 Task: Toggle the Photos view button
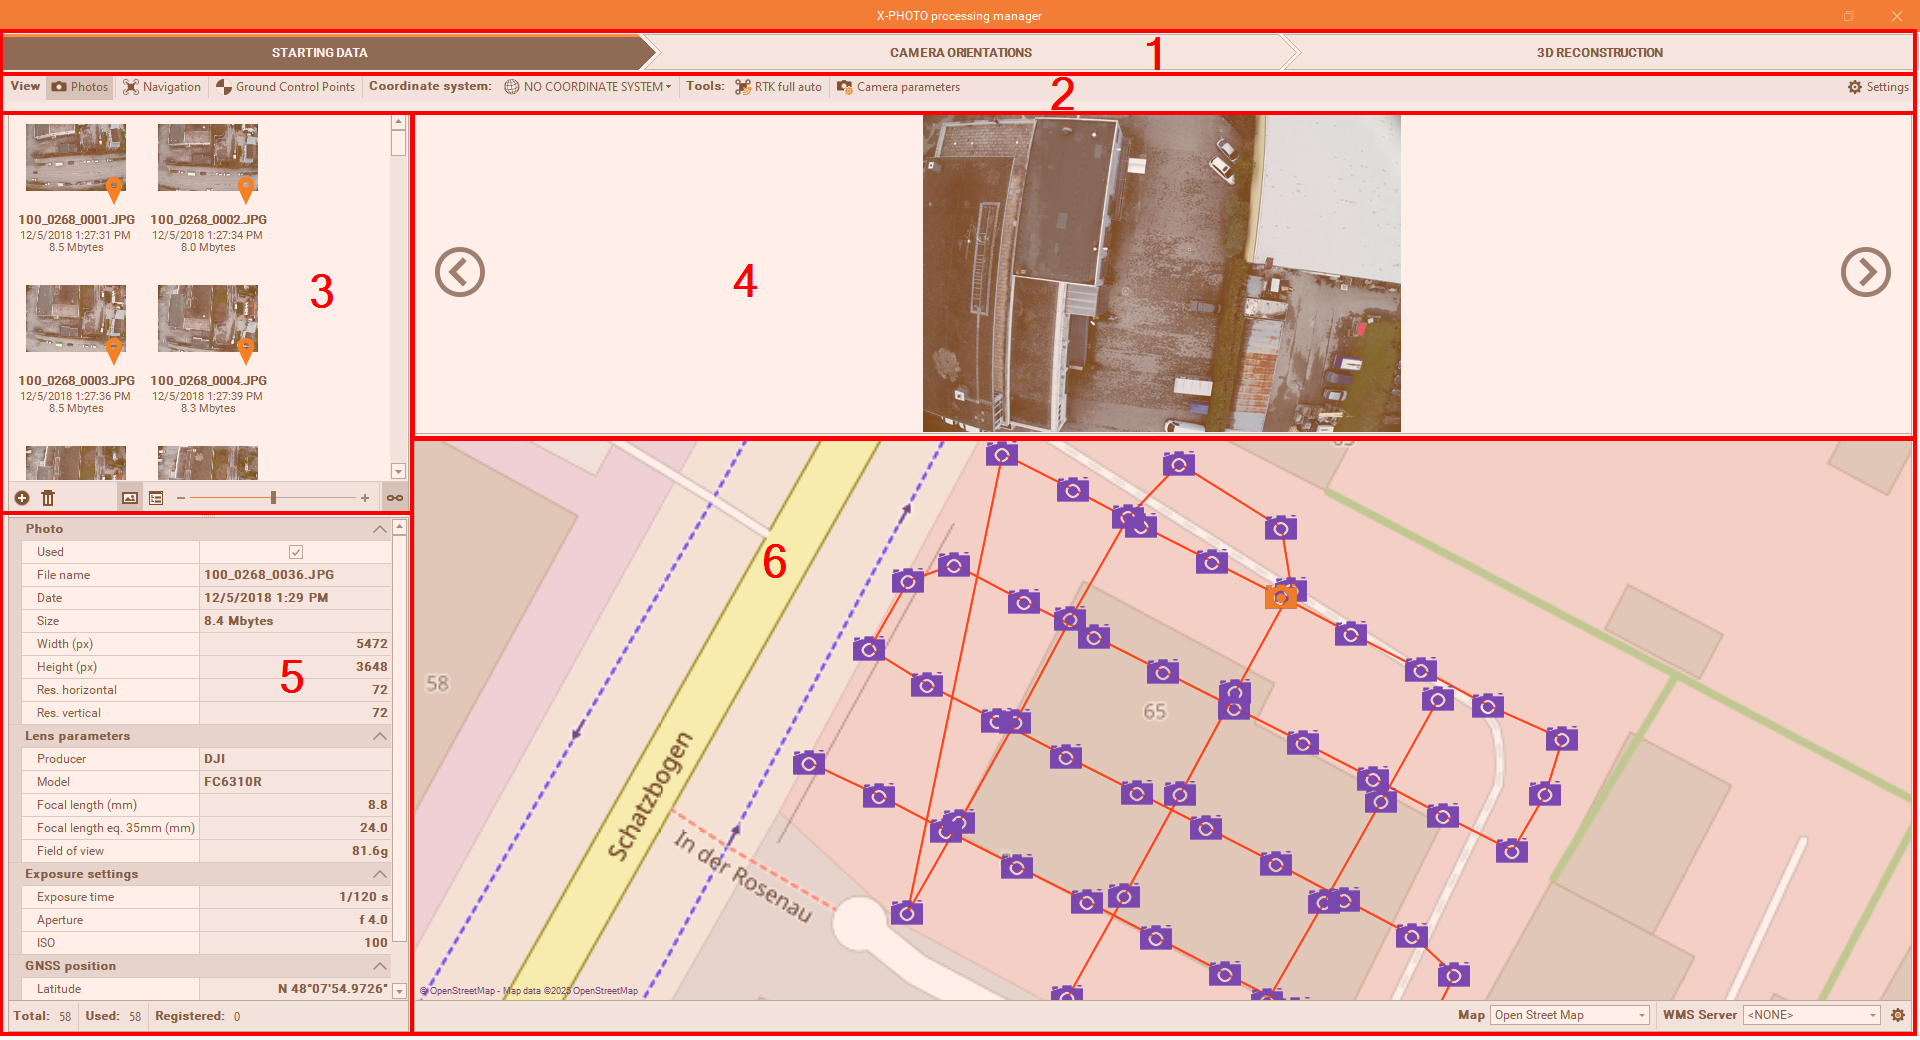[x=80, y=87]
